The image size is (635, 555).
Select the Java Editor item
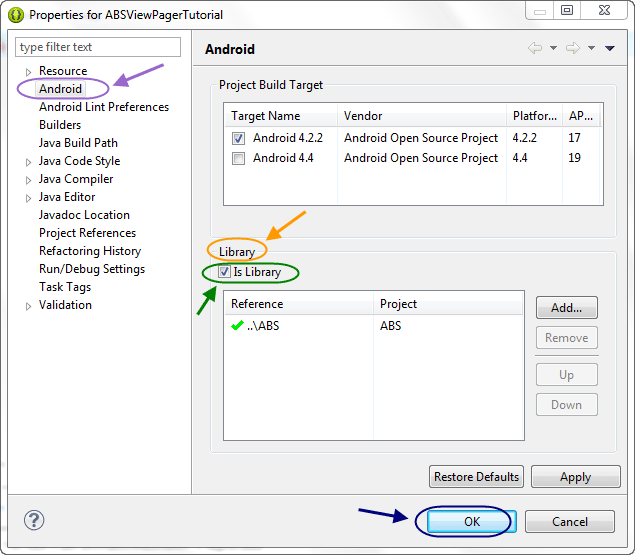click(x=67, y=197)
